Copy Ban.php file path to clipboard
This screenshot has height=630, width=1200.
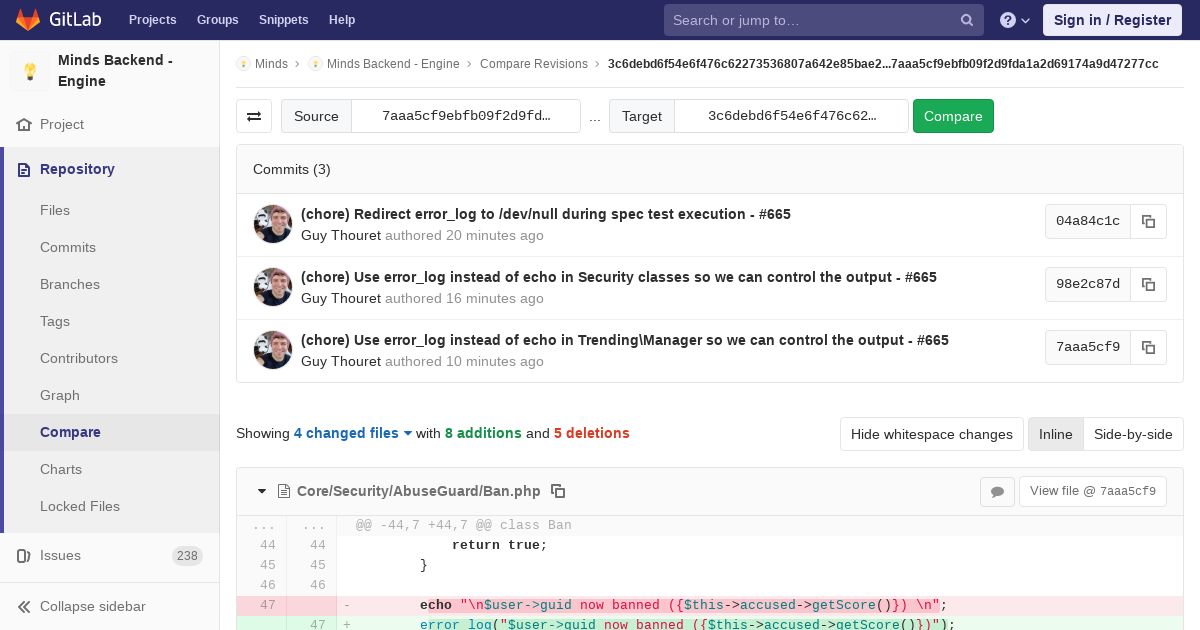(559, 491)
